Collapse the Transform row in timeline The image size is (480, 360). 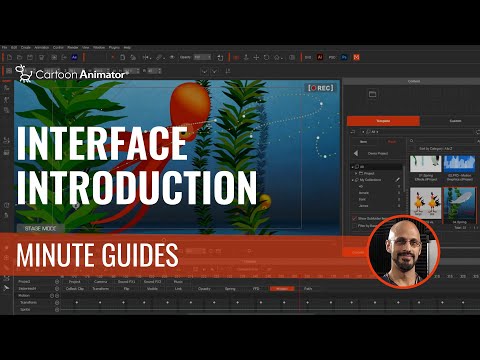point(57,303)
